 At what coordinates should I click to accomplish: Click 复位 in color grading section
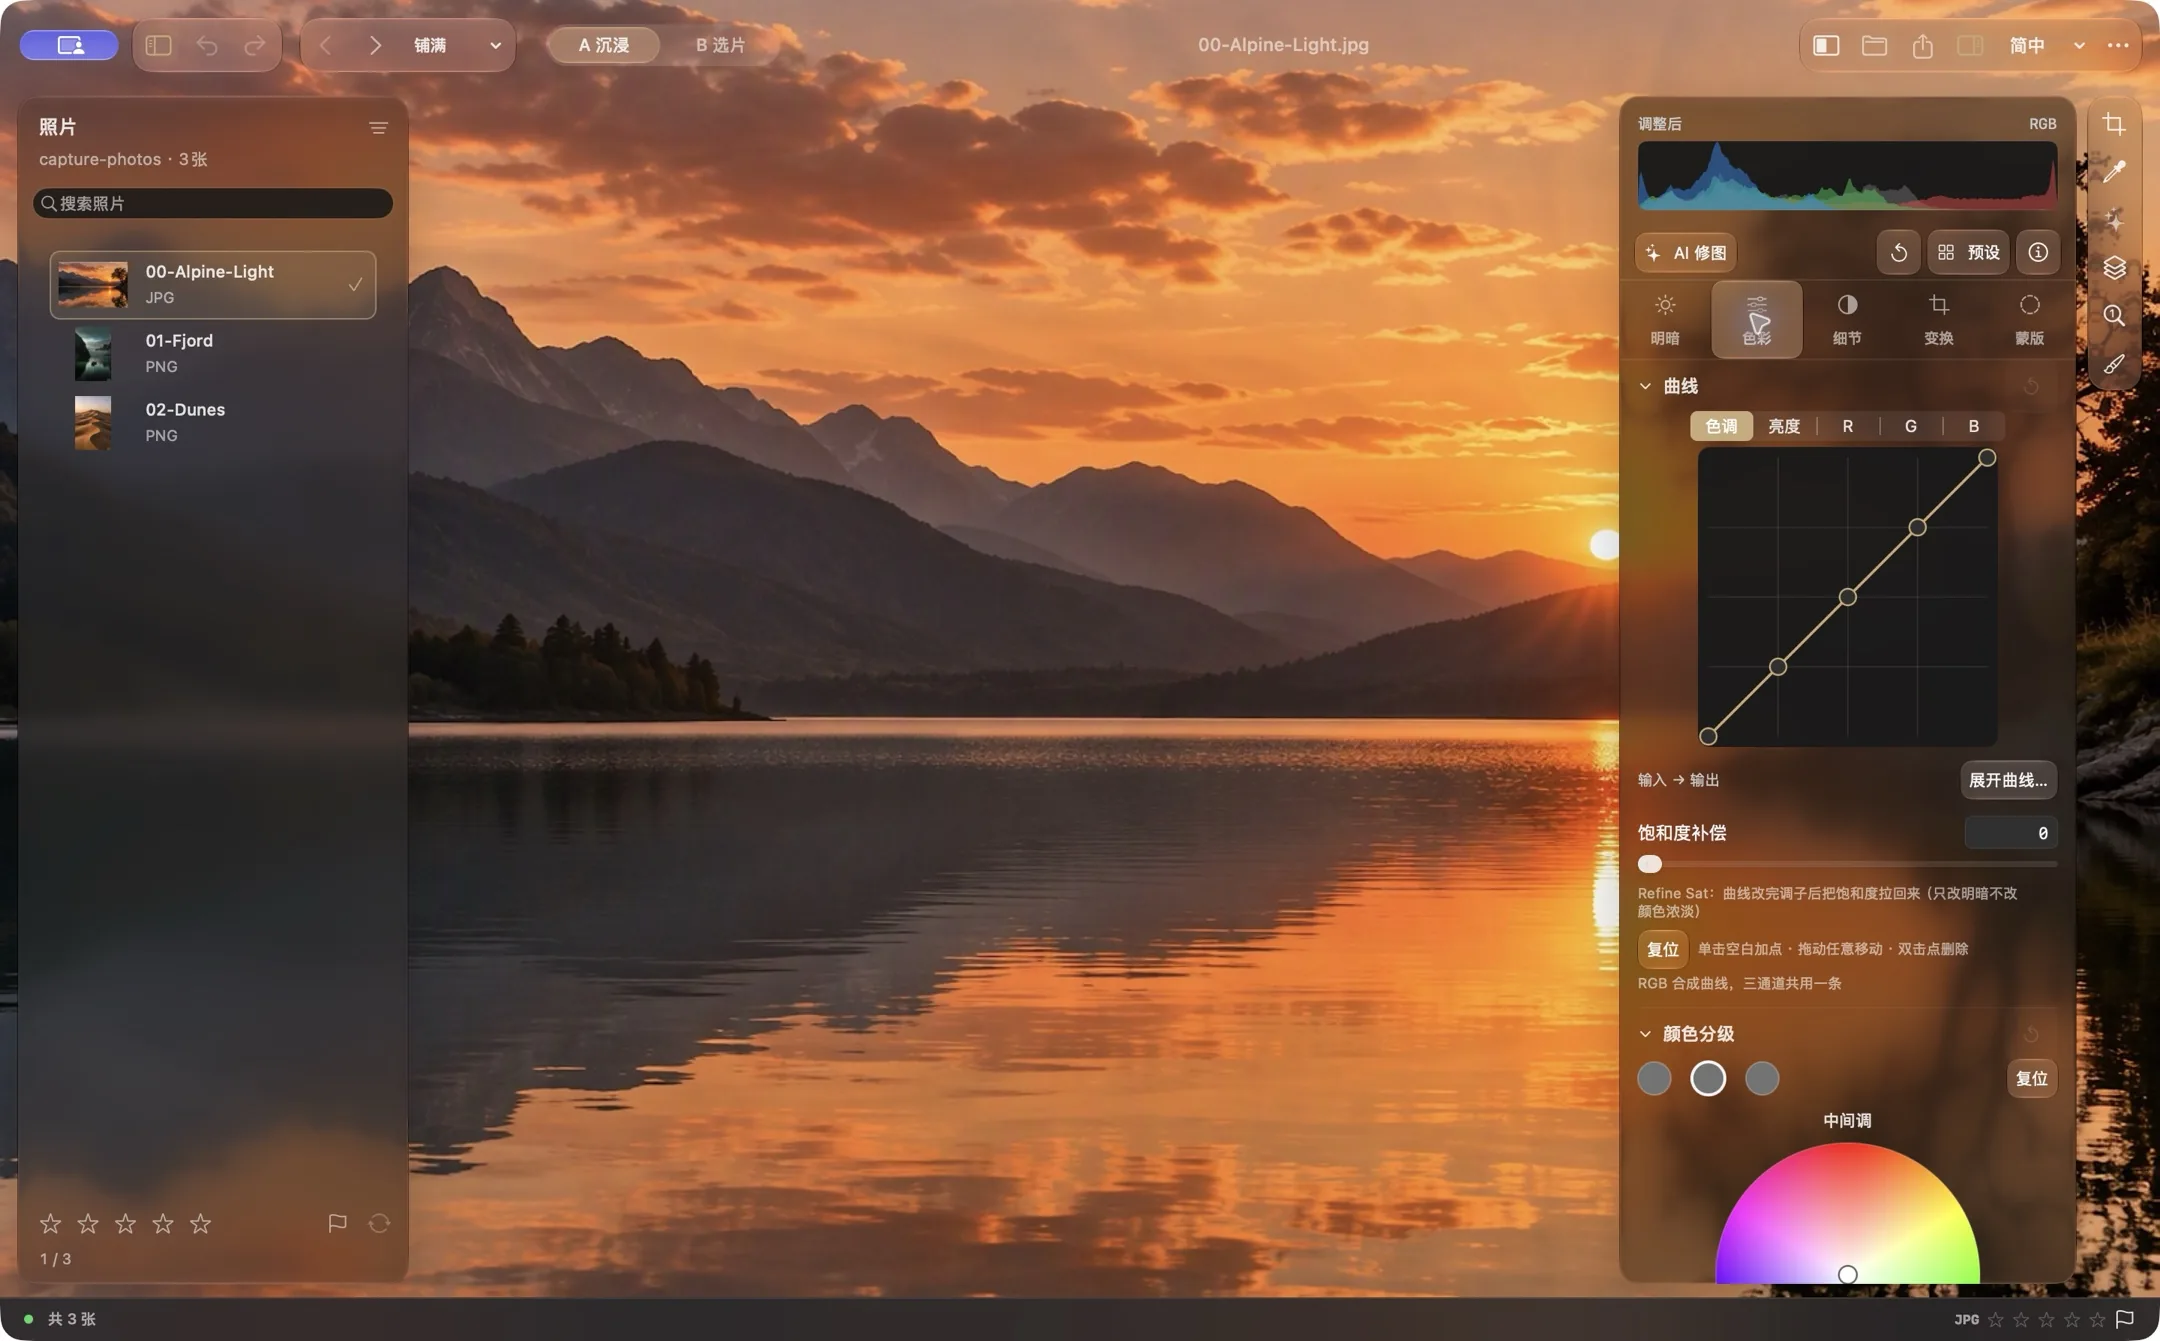[x=2032, y=1078]
